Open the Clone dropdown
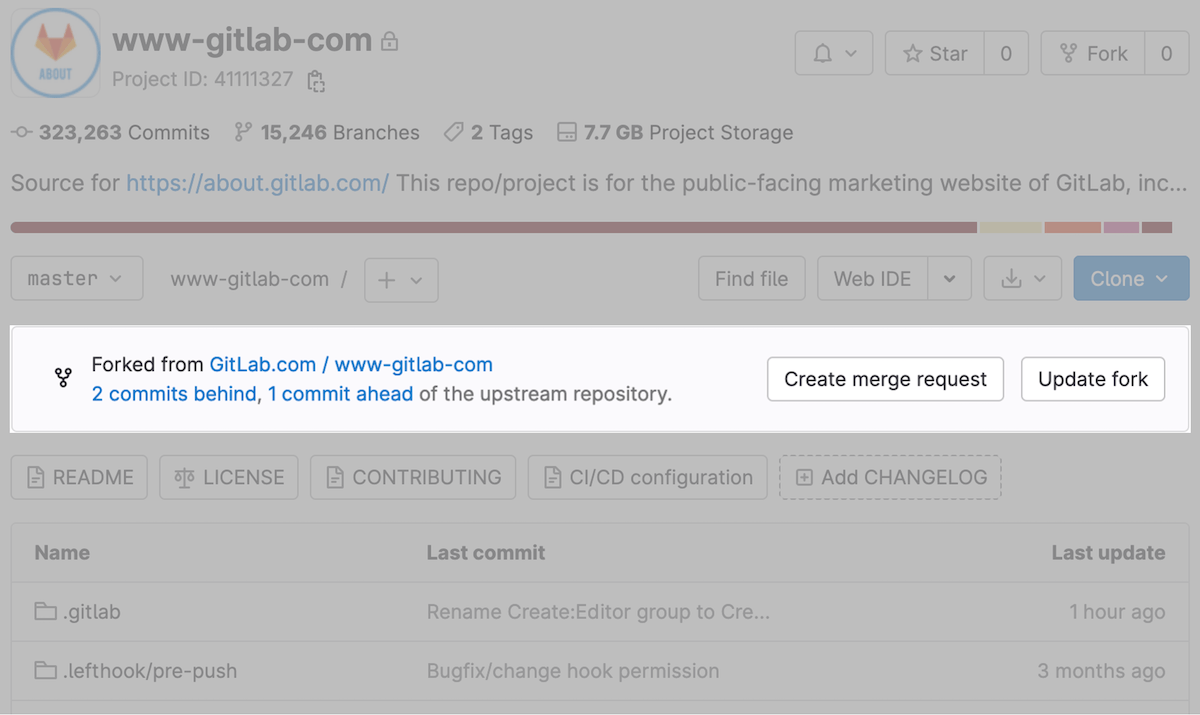This screenshot has width=1200, height=715. 1131,278
